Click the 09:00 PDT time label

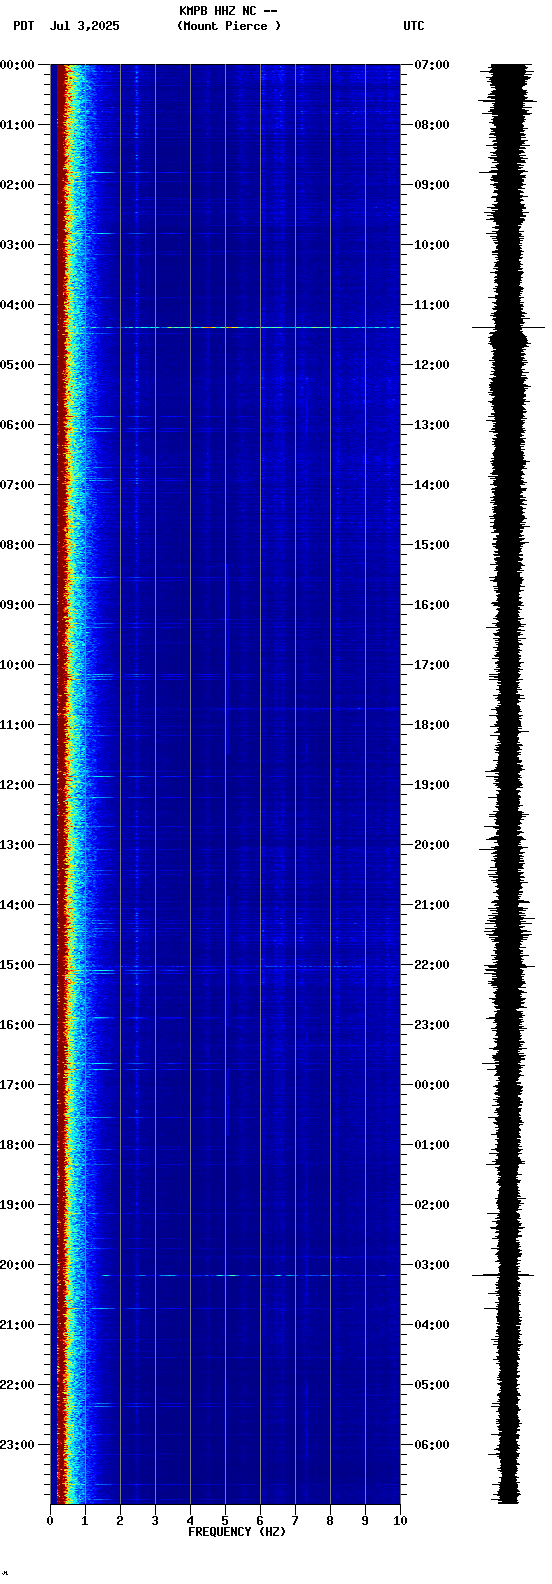pos(18,605)
